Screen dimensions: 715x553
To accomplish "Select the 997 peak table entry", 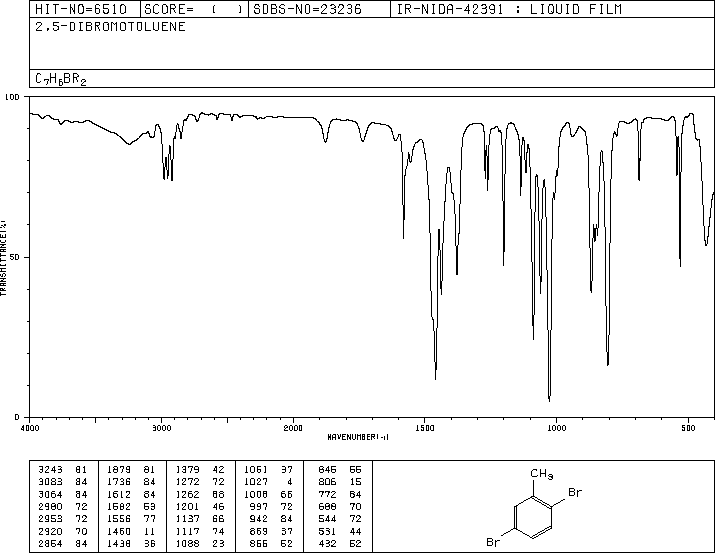I will (x=271, y=506).
